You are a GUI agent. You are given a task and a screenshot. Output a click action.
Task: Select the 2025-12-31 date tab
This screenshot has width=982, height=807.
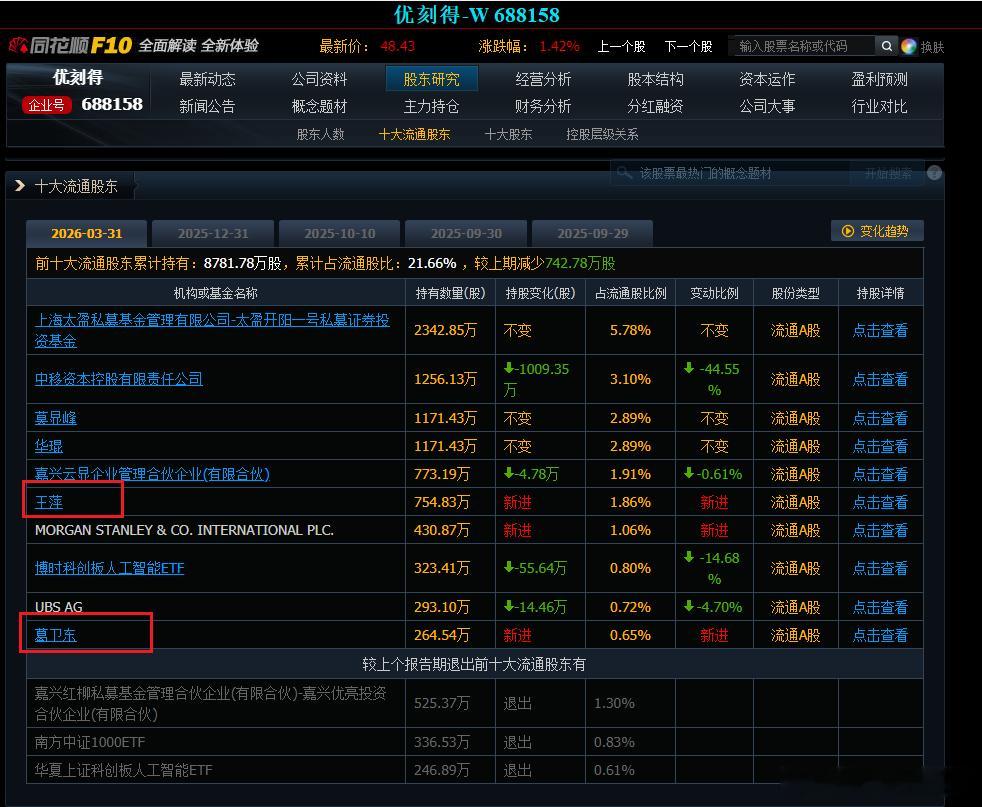(x=213, y=234)
